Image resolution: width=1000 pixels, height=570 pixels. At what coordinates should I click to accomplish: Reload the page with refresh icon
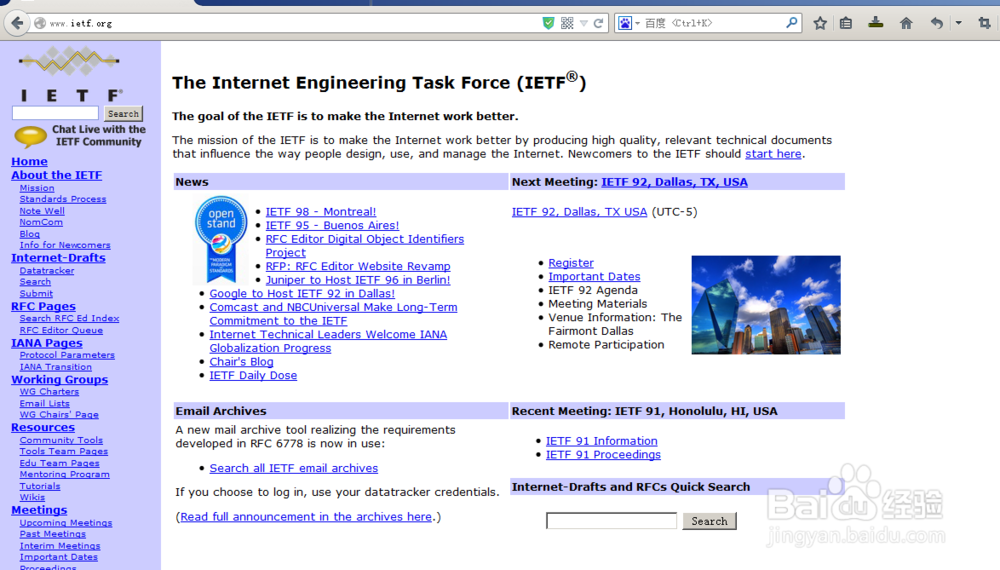(x=598, y=24)
